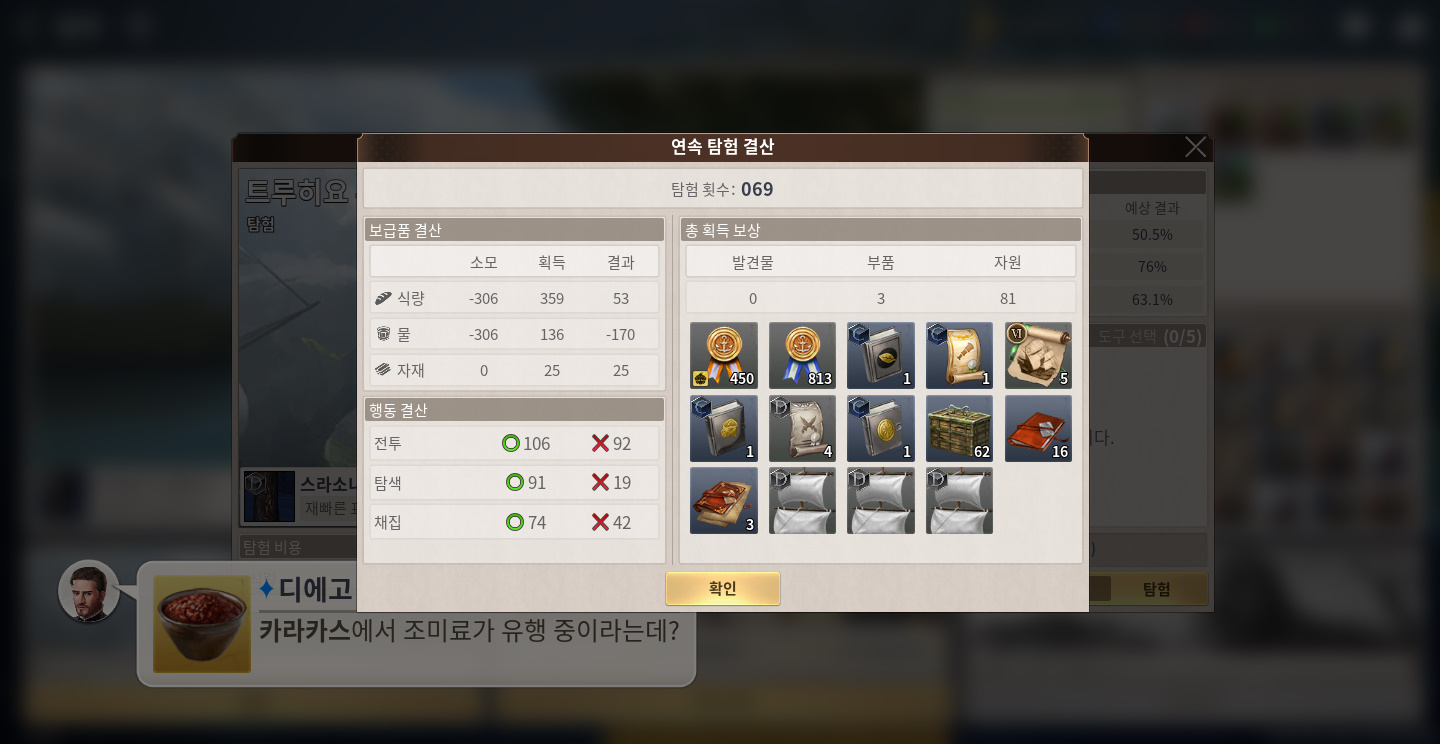
Task: Select the orange-ribbon anchor medal reward showing 450
Action: 724,355
